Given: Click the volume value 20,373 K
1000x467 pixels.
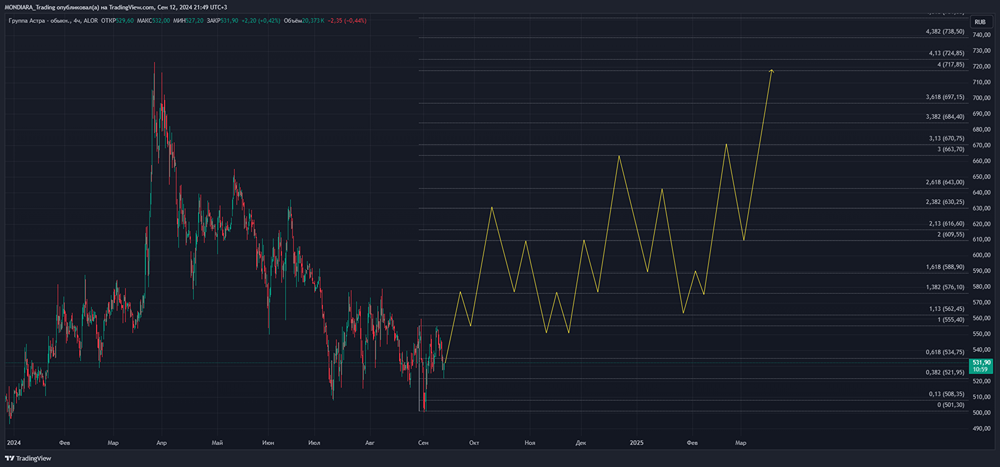Looking at the screenshot, I should click(x=313, y=20).
